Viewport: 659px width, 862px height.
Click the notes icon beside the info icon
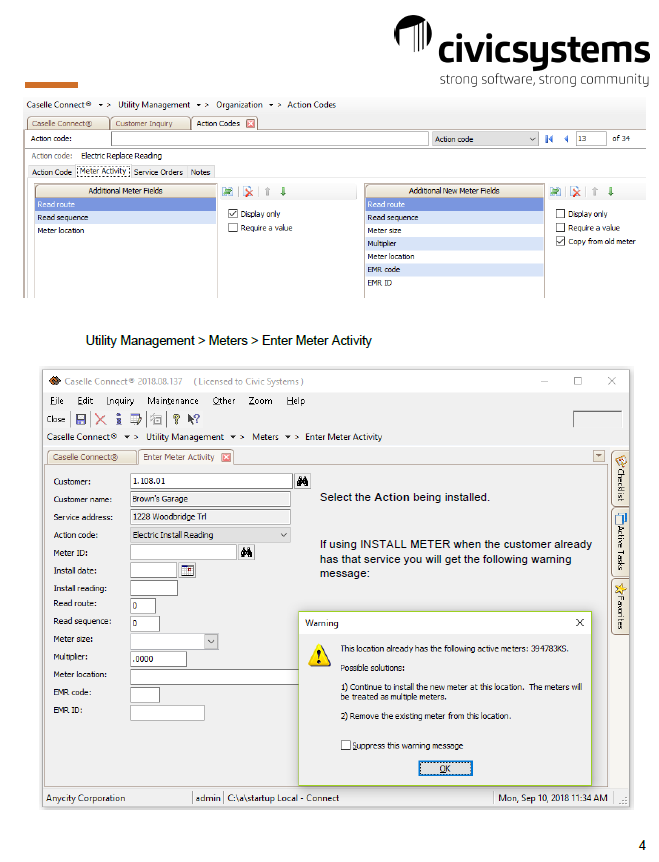(x=136, y=419)
